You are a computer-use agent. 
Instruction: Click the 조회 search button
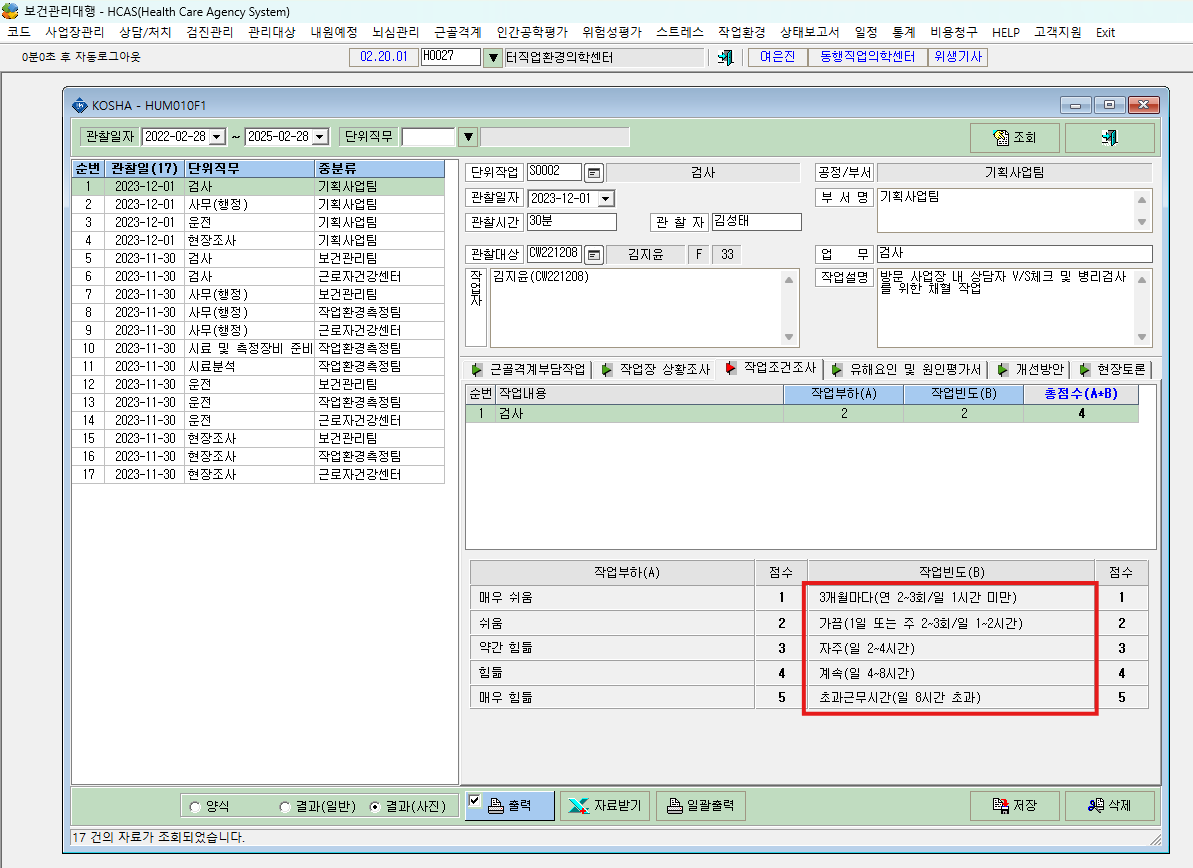pyautogui.click(x=1014, y=137)
